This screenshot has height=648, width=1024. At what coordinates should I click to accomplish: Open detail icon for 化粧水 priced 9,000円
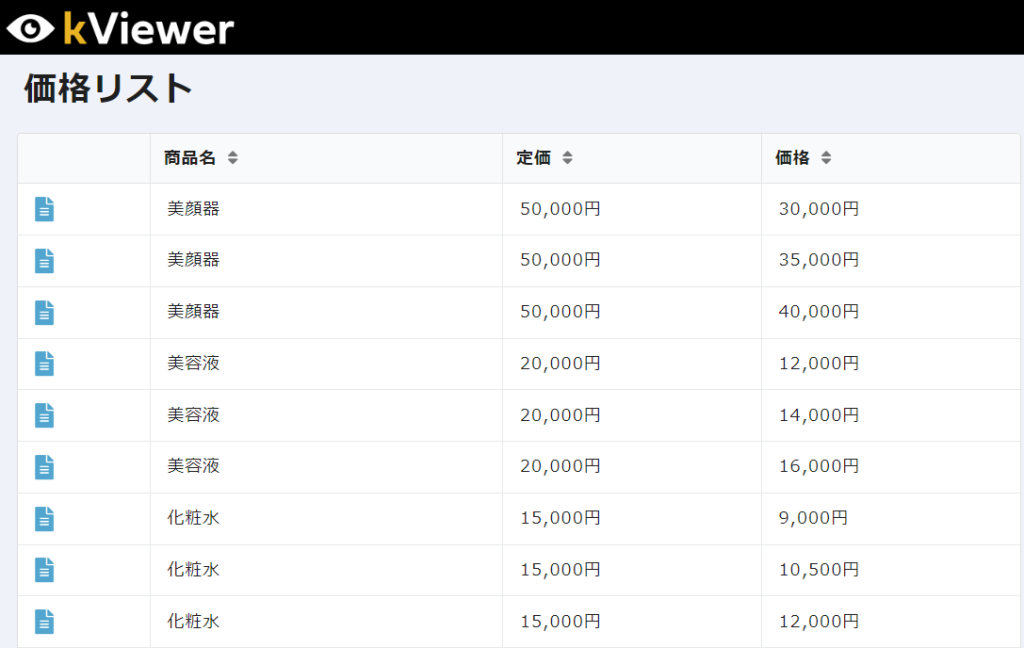44,519
